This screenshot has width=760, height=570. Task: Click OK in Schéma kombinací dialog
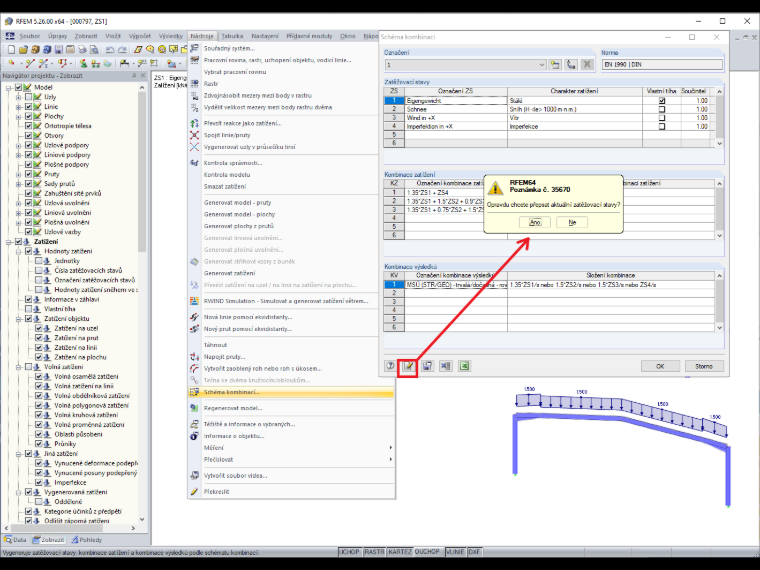pos(660,366)
